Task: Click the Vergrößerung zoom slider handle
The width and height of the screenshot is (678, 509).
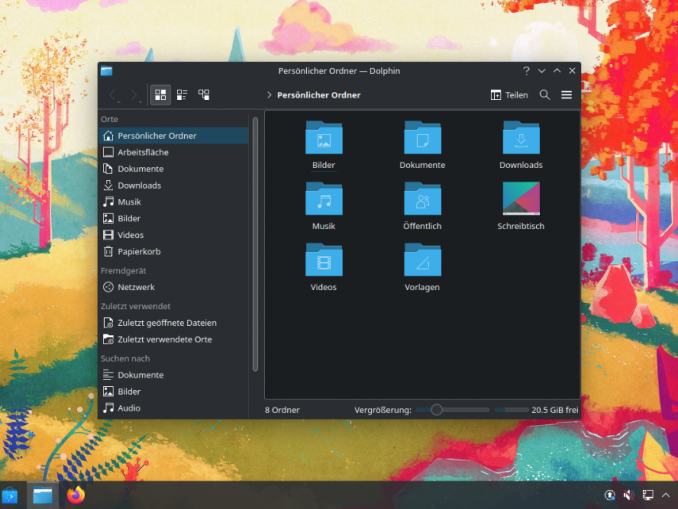Action: pyautogui.click(x=436, y=410)
